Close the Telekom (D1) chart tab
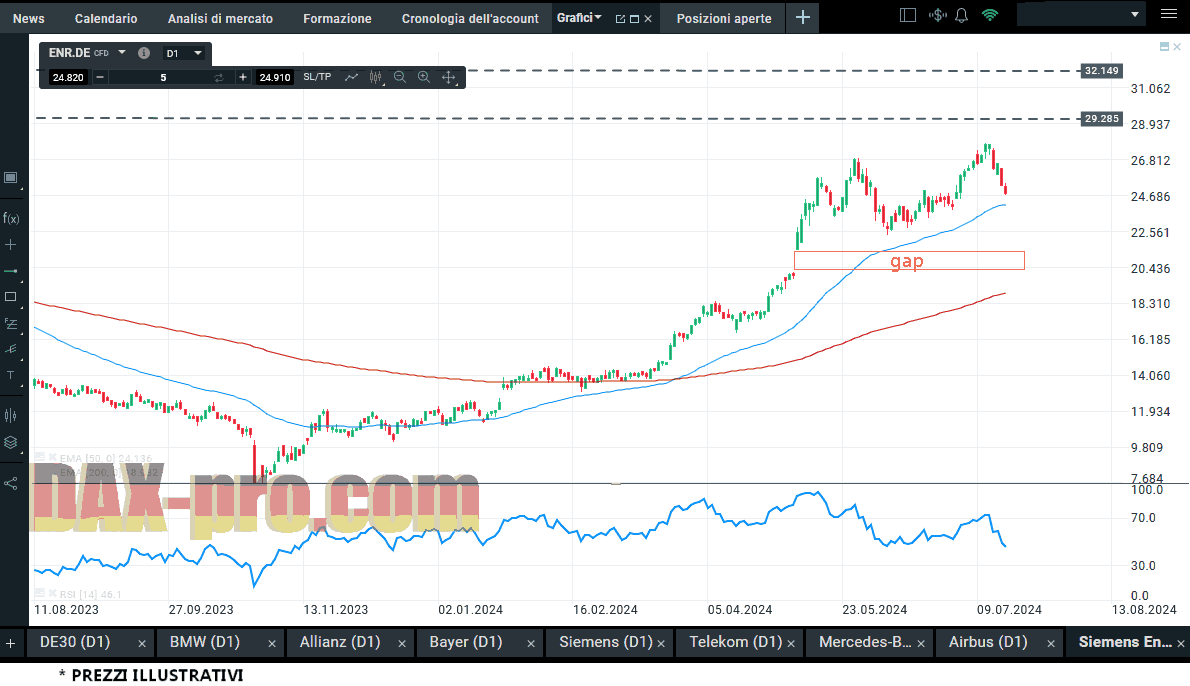 point(791,644)
